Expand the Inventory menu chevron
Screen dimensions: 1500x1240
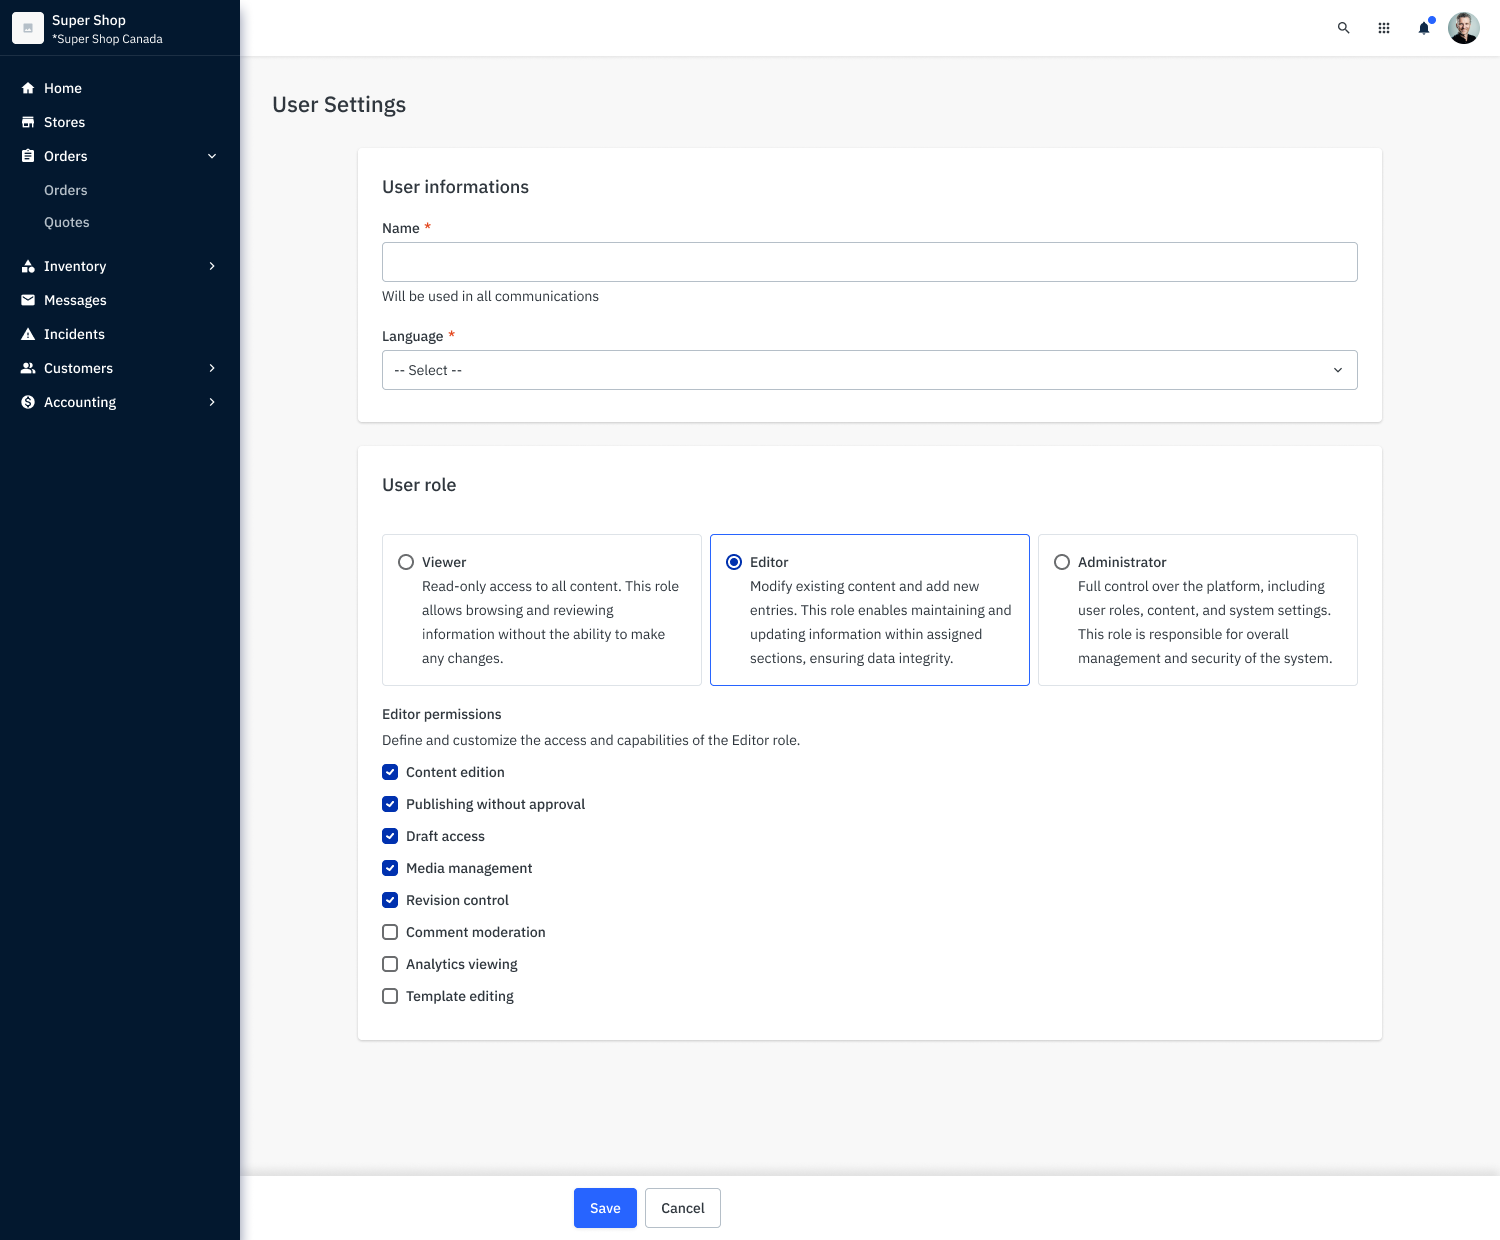pos(212,266)
